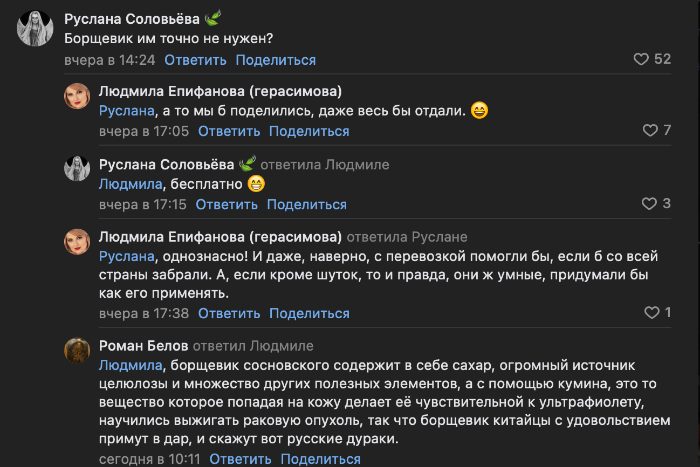Share the comment posted вчера в 14:24
This screenshot has width=700, height=467.
coord(275,60)
